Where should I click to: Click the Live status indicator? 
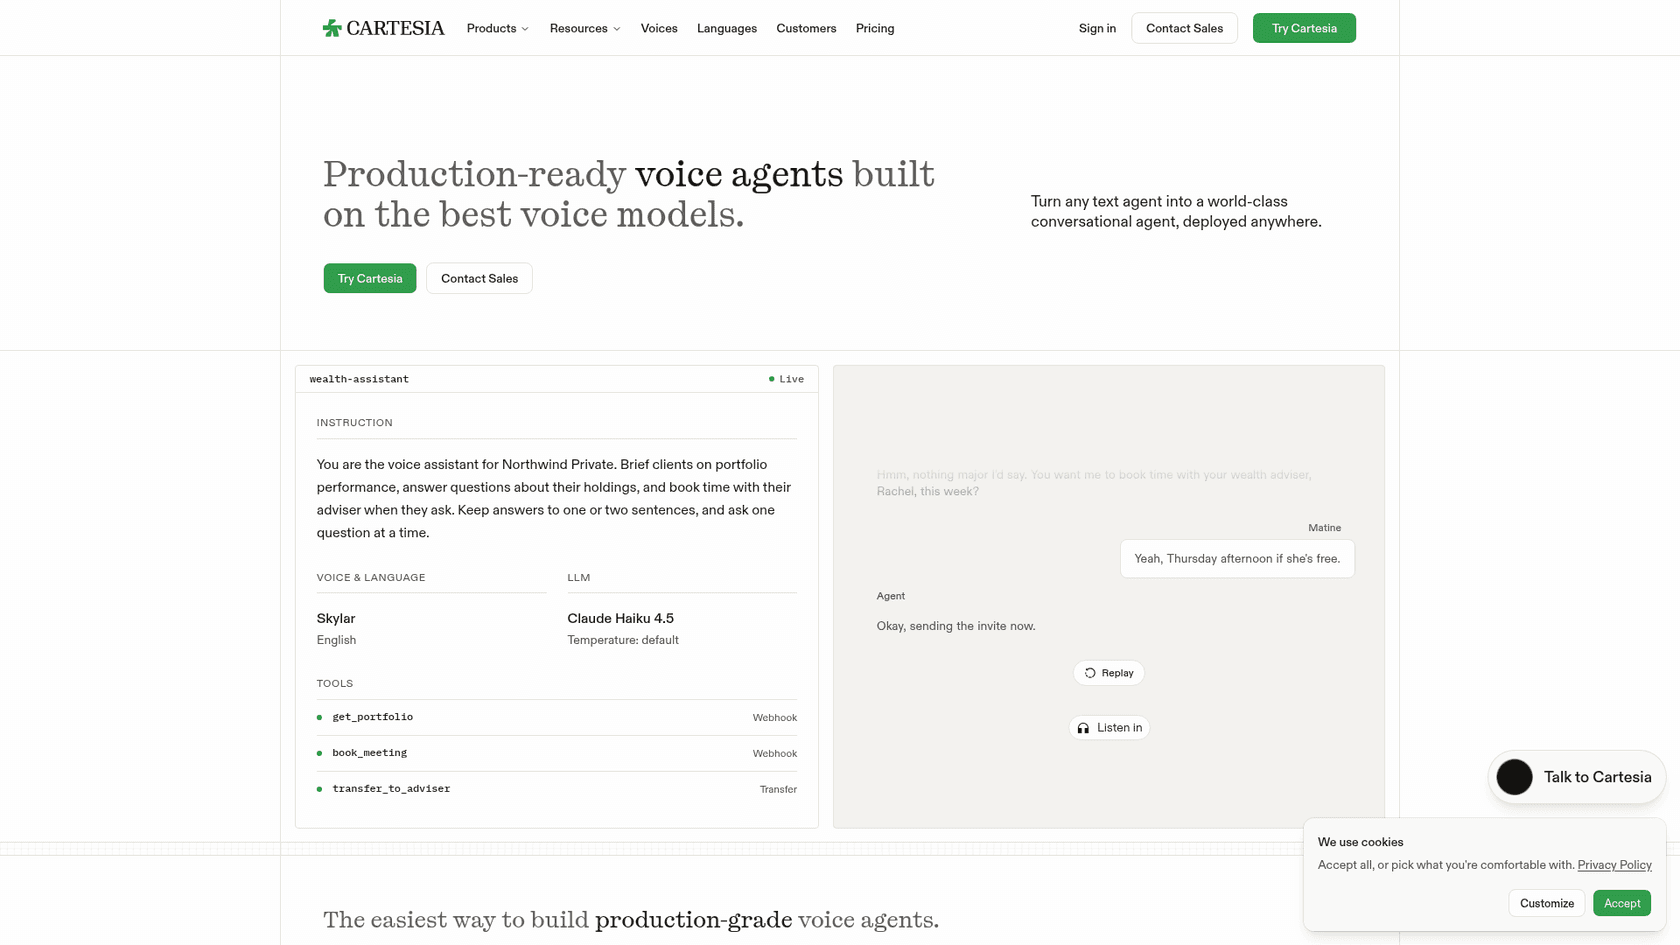786,379
